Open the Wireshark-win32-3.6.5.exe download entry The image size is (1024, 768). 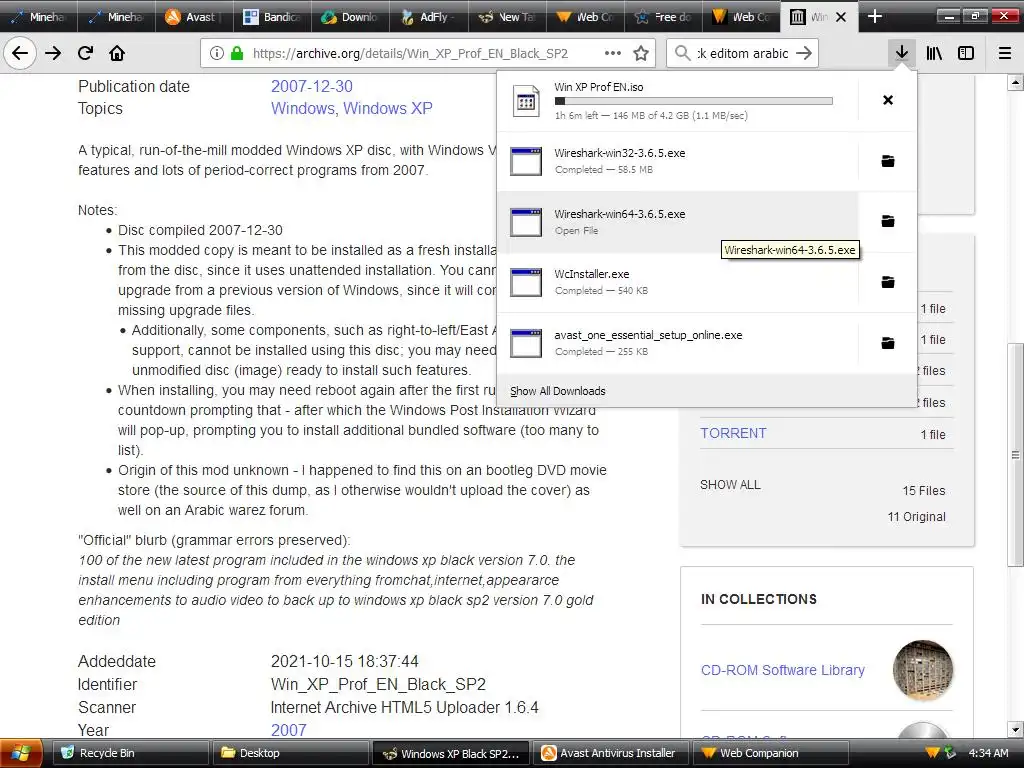pos(677,161)
